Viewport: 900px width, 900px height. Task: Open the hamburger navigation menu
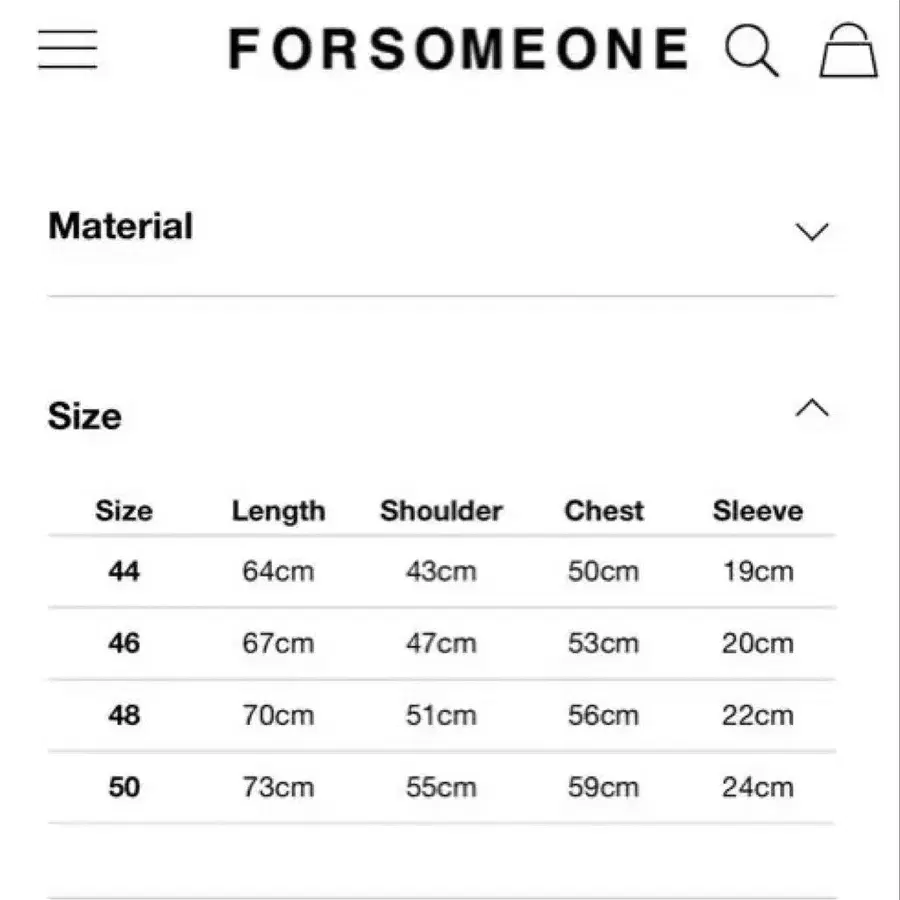(68, 49)
